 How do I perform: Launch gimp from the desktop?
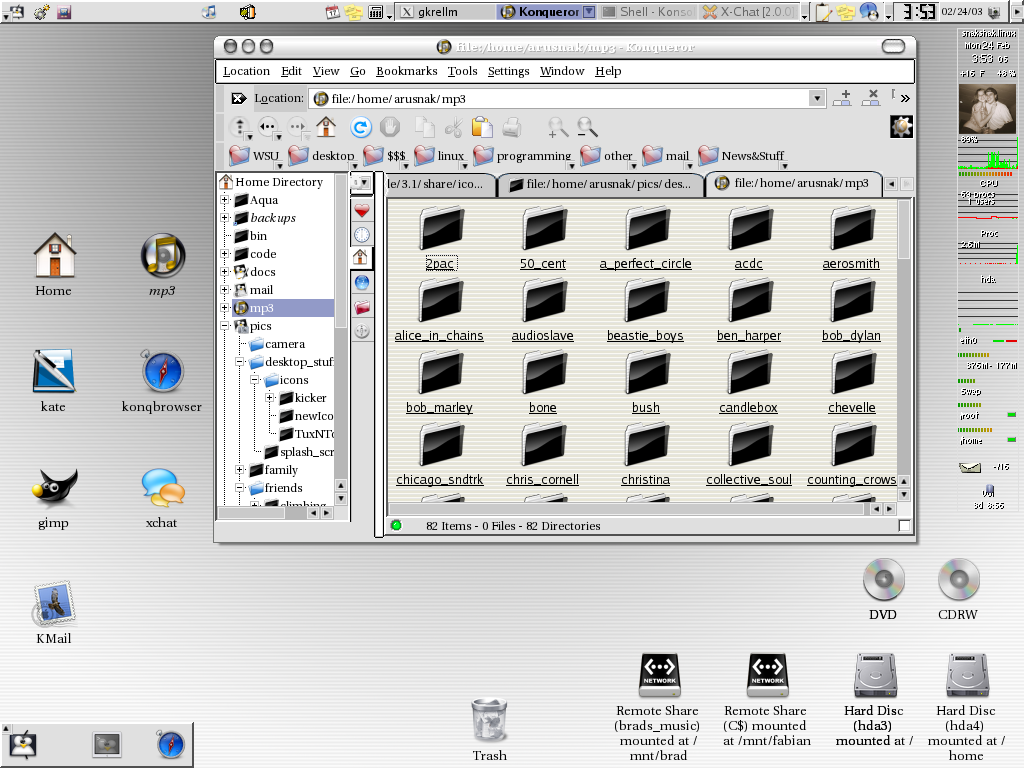(x=54, y=488)
